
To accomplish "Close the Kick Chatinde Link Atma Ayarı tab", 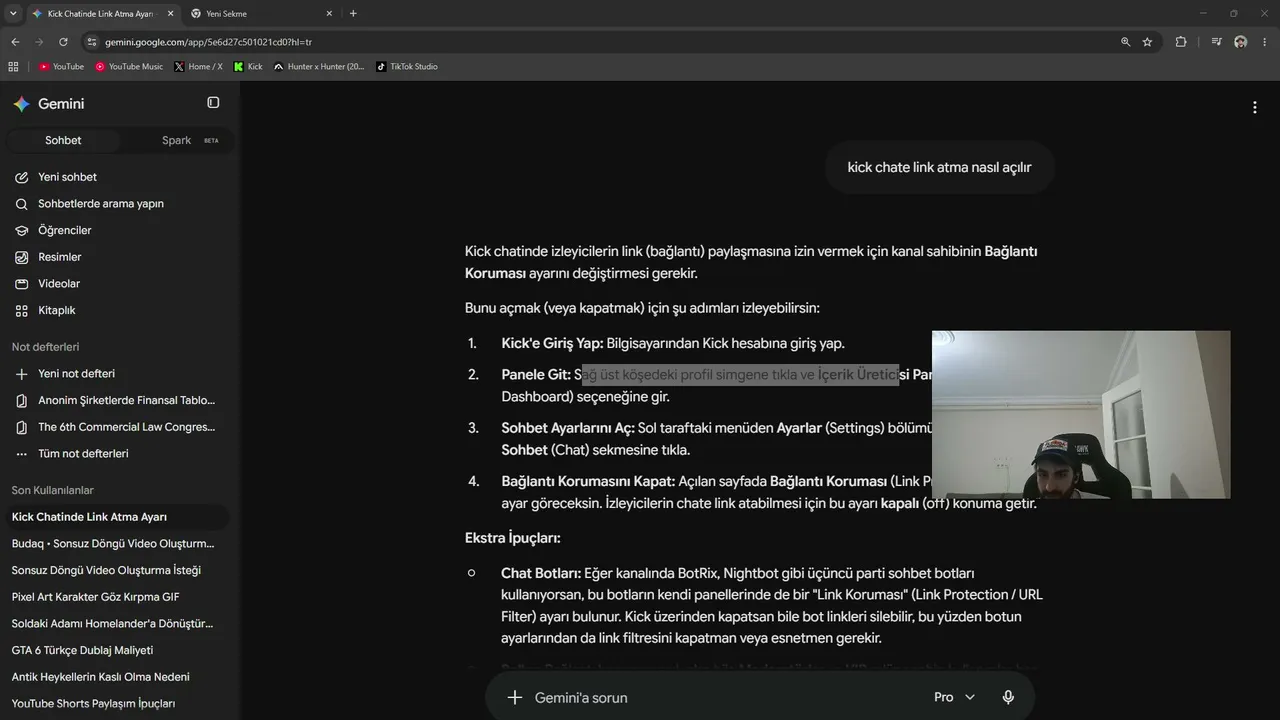I will coord(170,14).
